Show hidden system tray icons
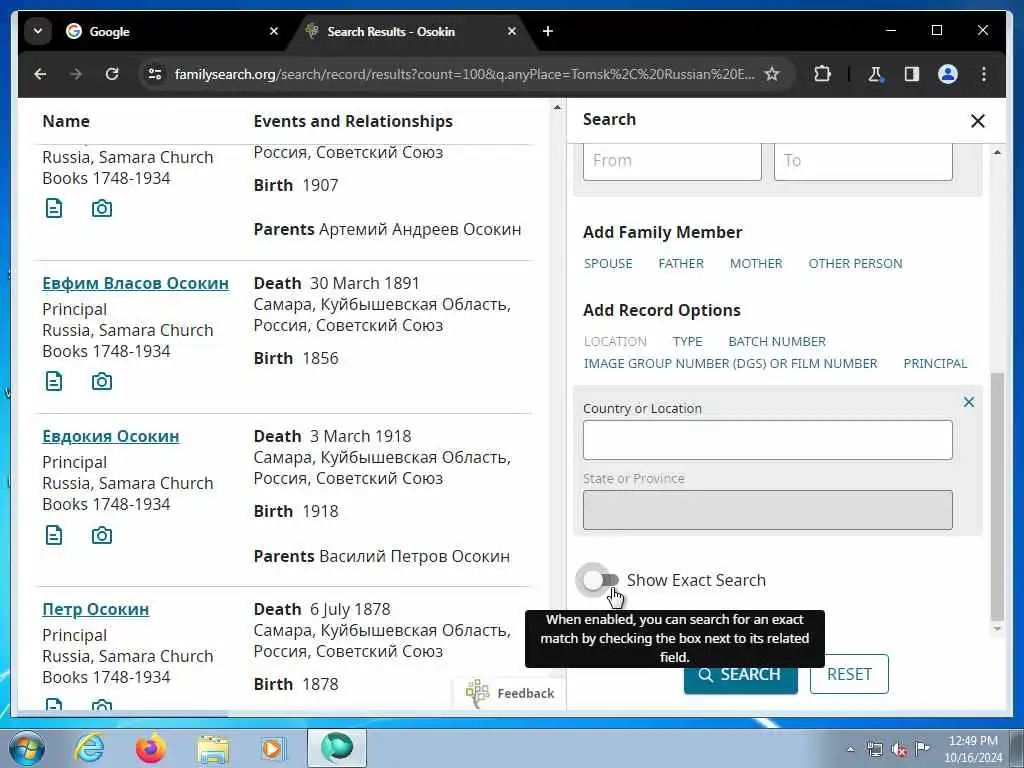This screenshot has height=768, width=1024. [x=850, y=749]
